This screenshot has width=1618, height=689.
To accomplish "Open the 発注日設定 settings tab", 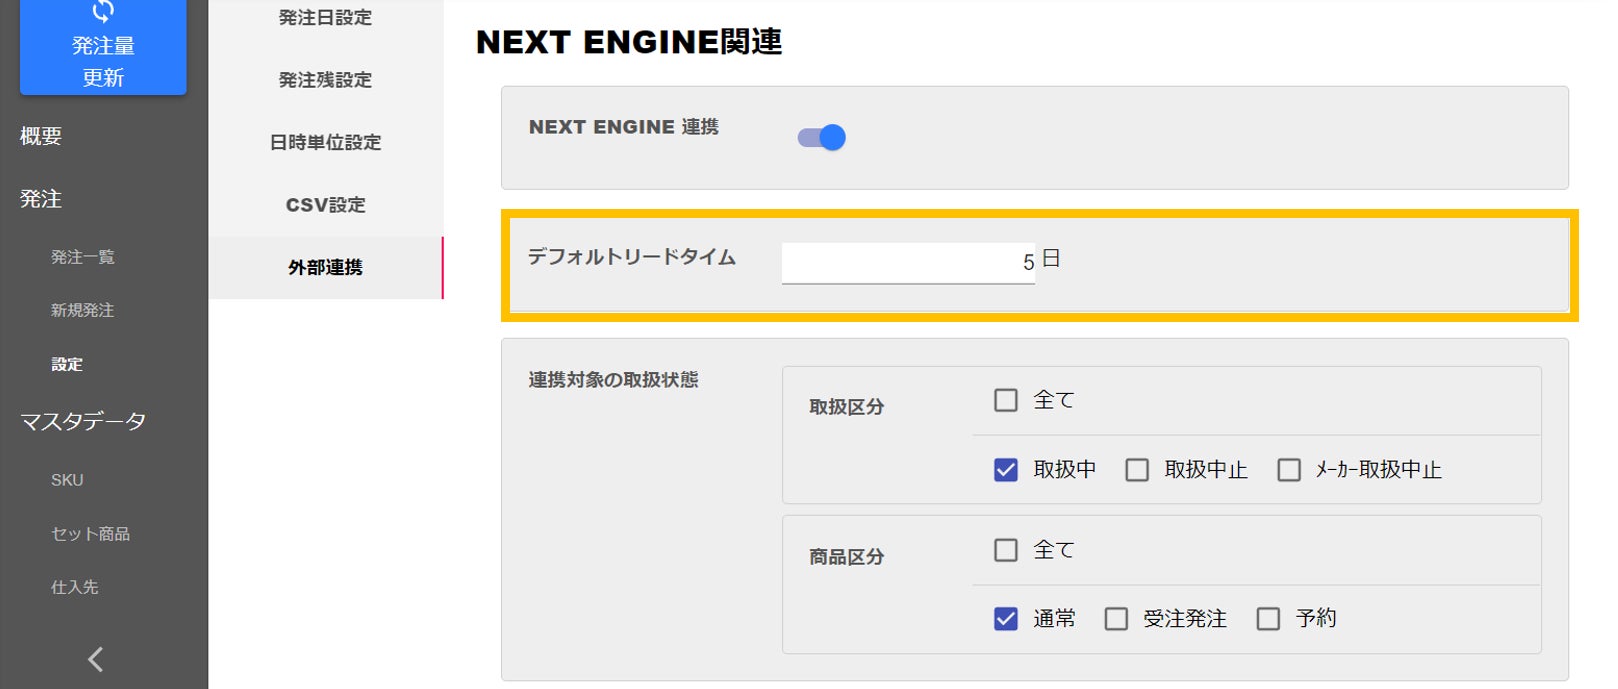I will click(325, 18).
